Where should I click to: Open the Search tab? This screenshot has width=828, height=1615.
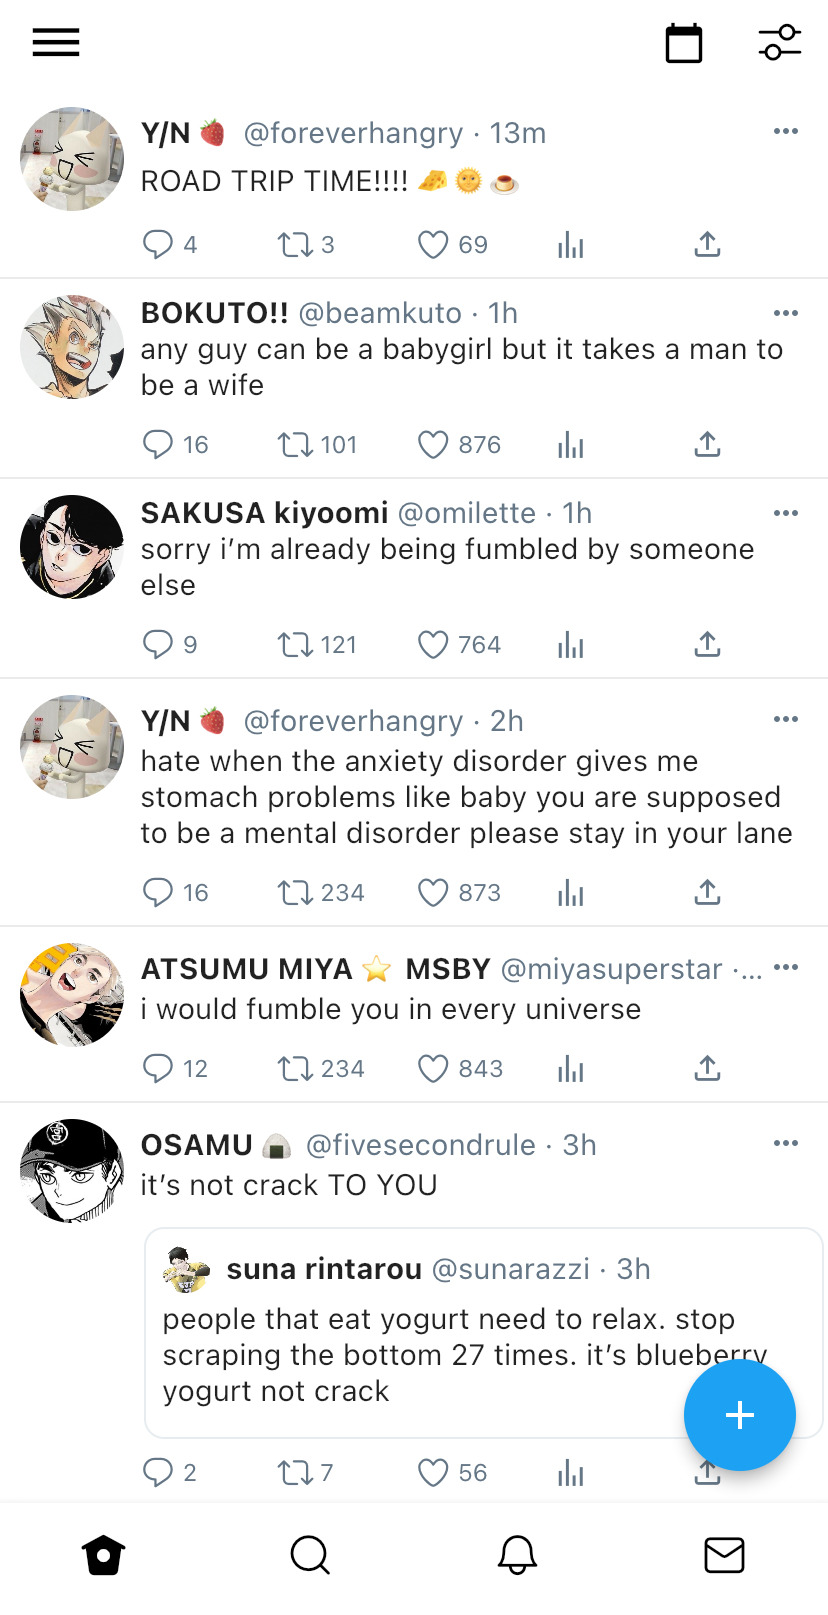click(310, 1555)
